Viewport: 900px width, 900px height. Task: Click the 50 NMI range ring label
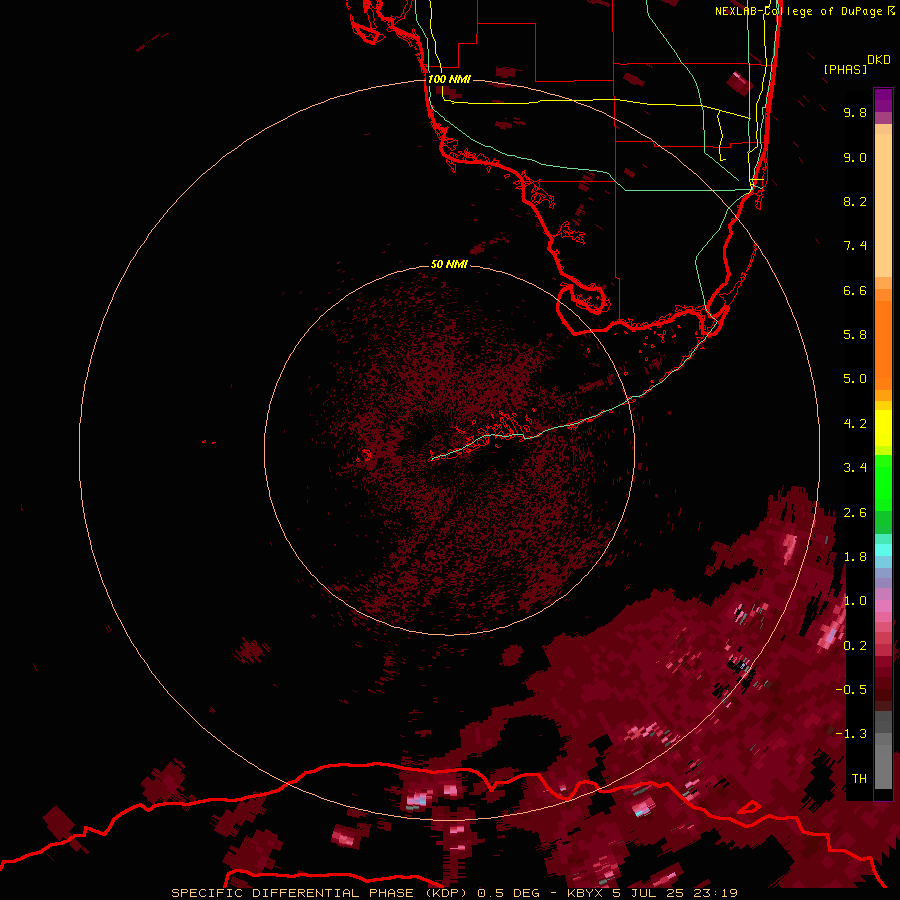point(449,265)
